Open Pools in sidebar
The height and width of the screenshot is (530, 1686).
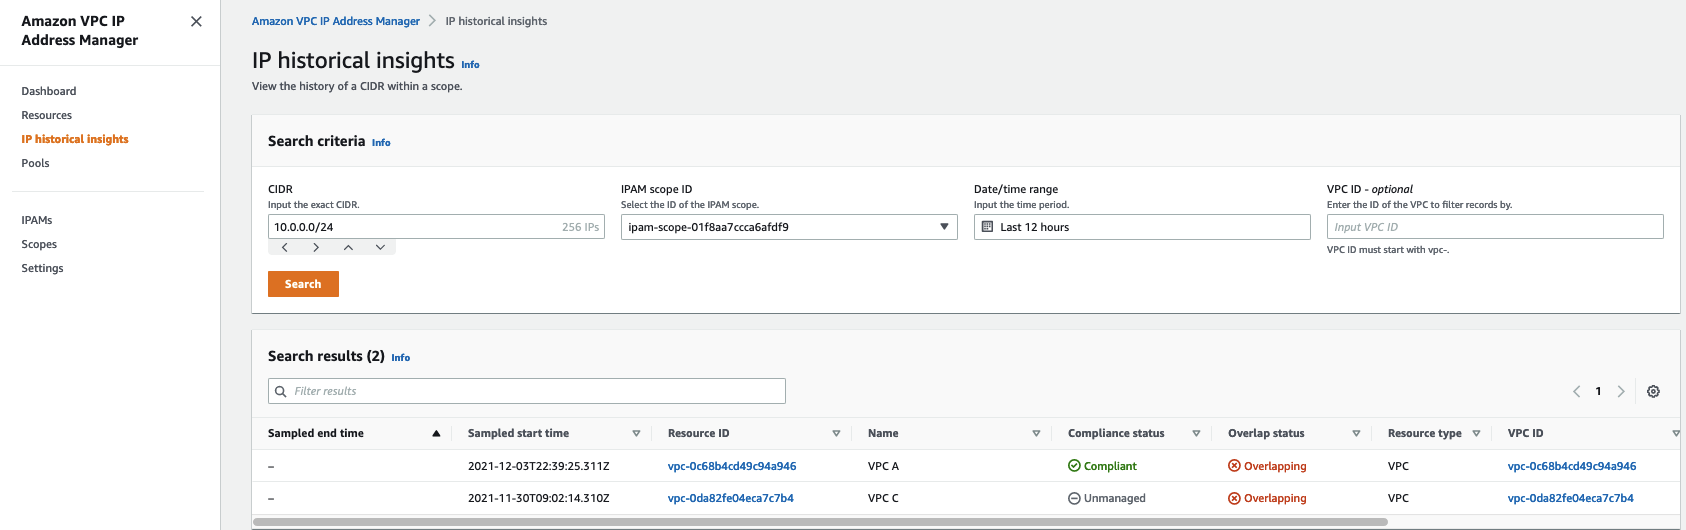pyautogui.click(x=35, y=163)
